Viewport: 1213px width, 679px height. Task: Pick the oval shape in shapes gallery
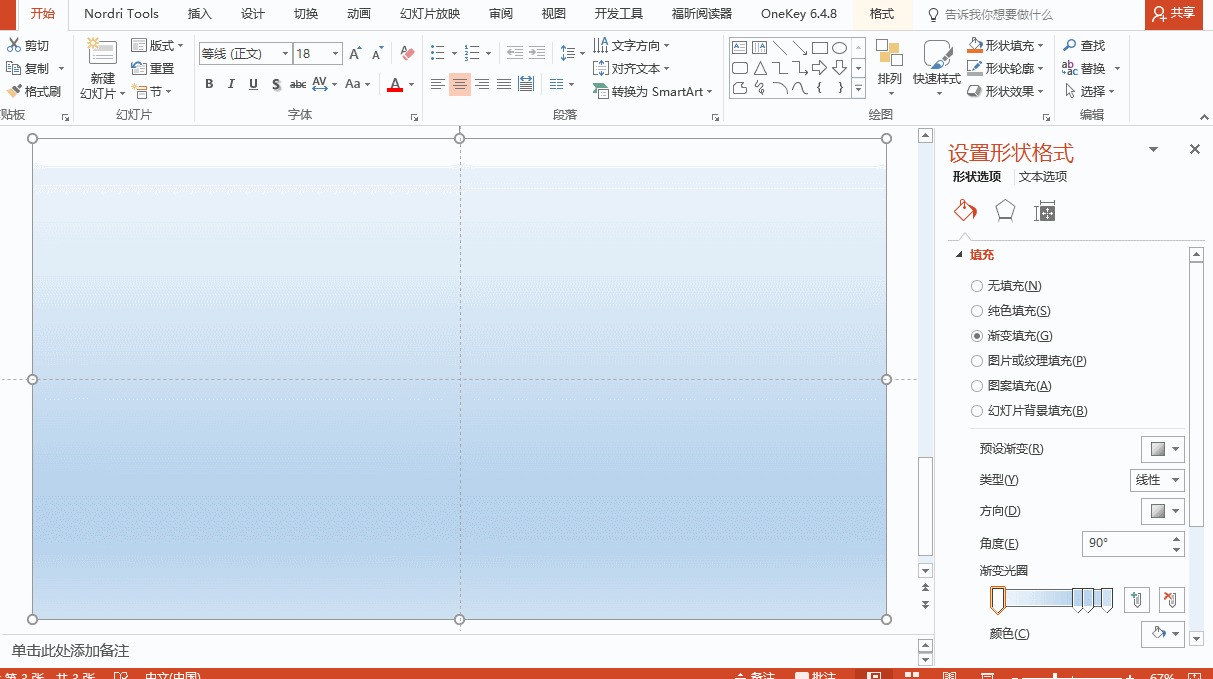click(839, 48)
